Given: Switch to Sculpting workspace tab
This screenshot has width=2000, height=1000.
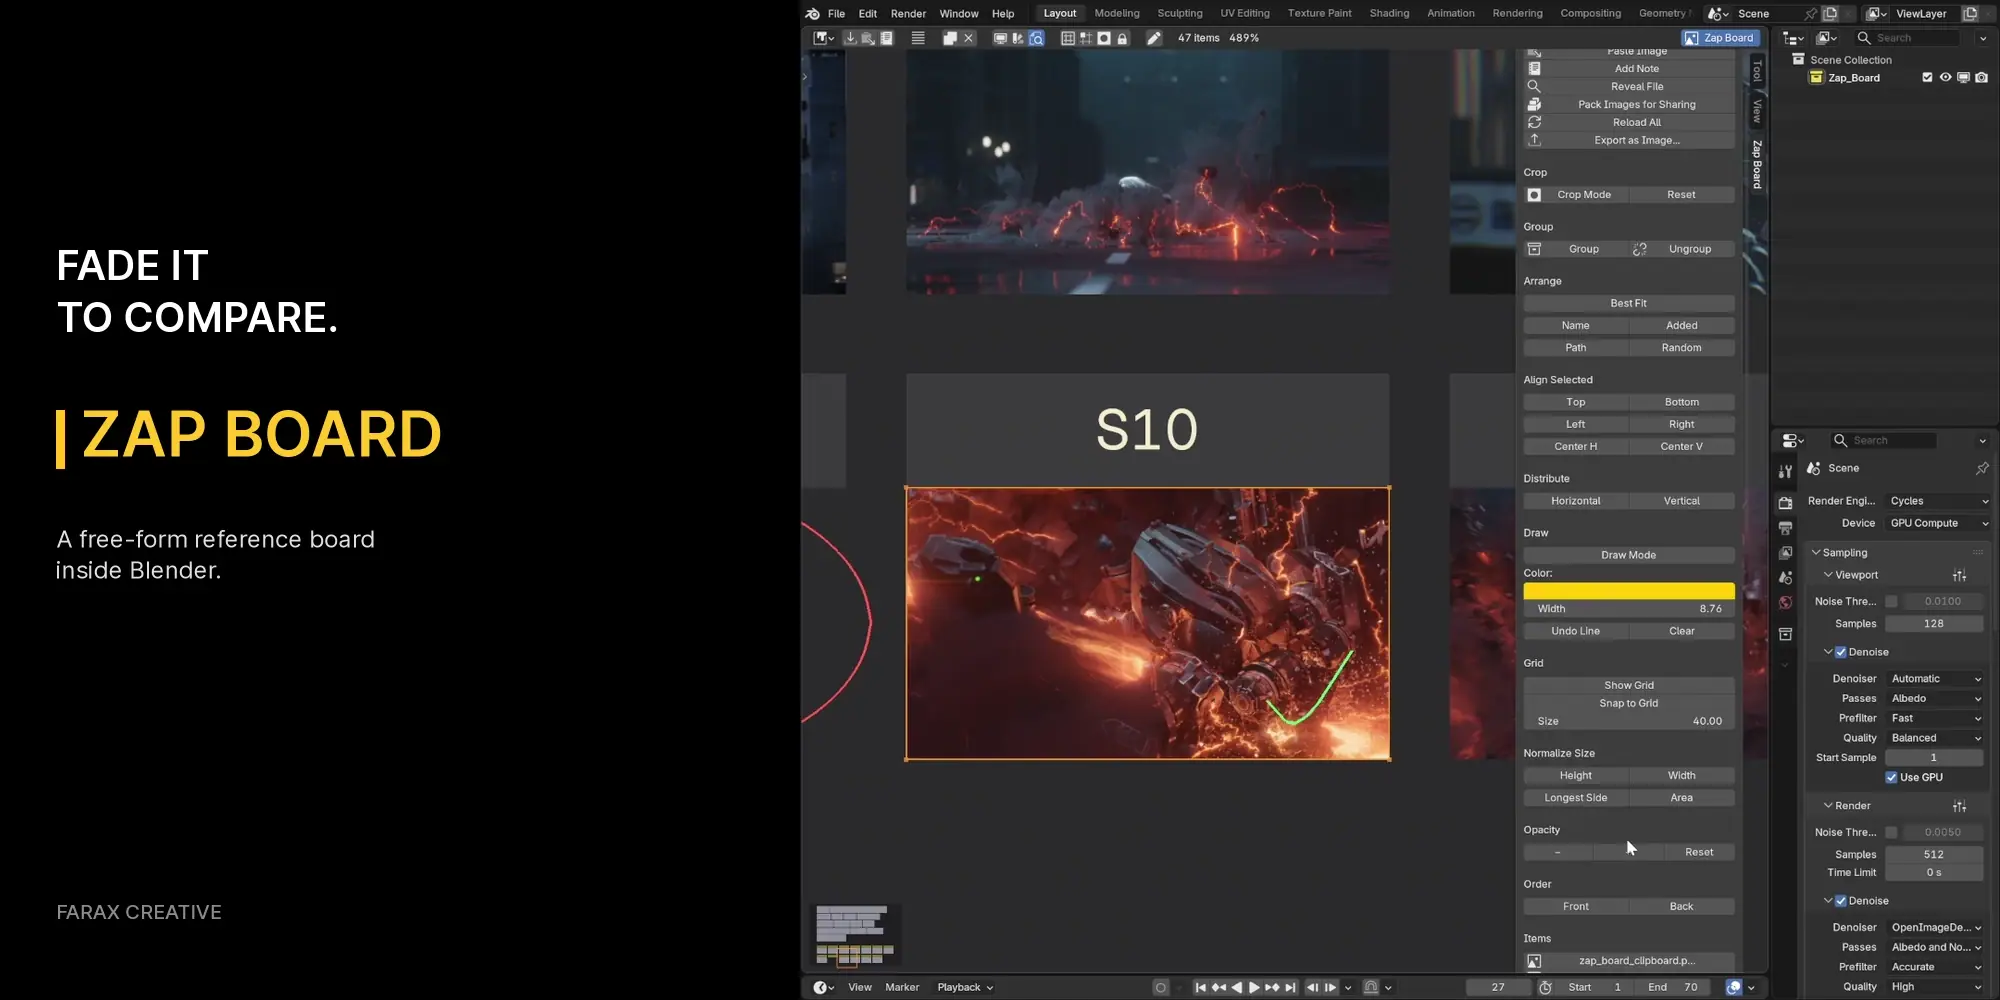Looking at the screenshot, I should coord(1180,14).
